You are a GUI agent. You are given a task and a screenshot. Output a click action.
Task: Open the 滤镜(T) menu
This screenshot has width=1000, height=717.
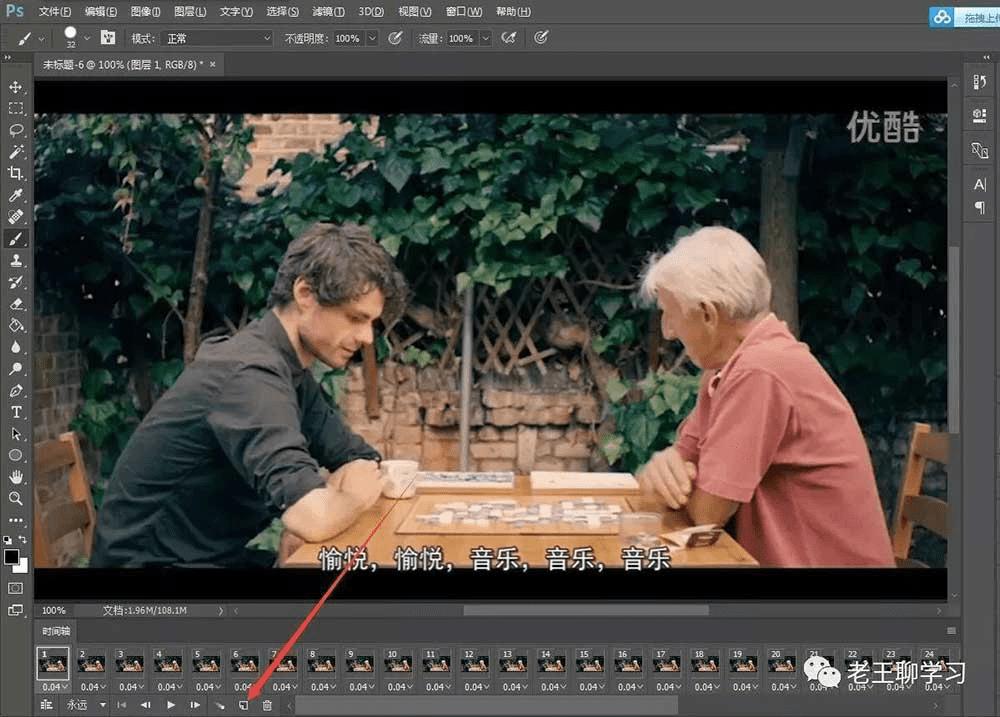[328, 11]
